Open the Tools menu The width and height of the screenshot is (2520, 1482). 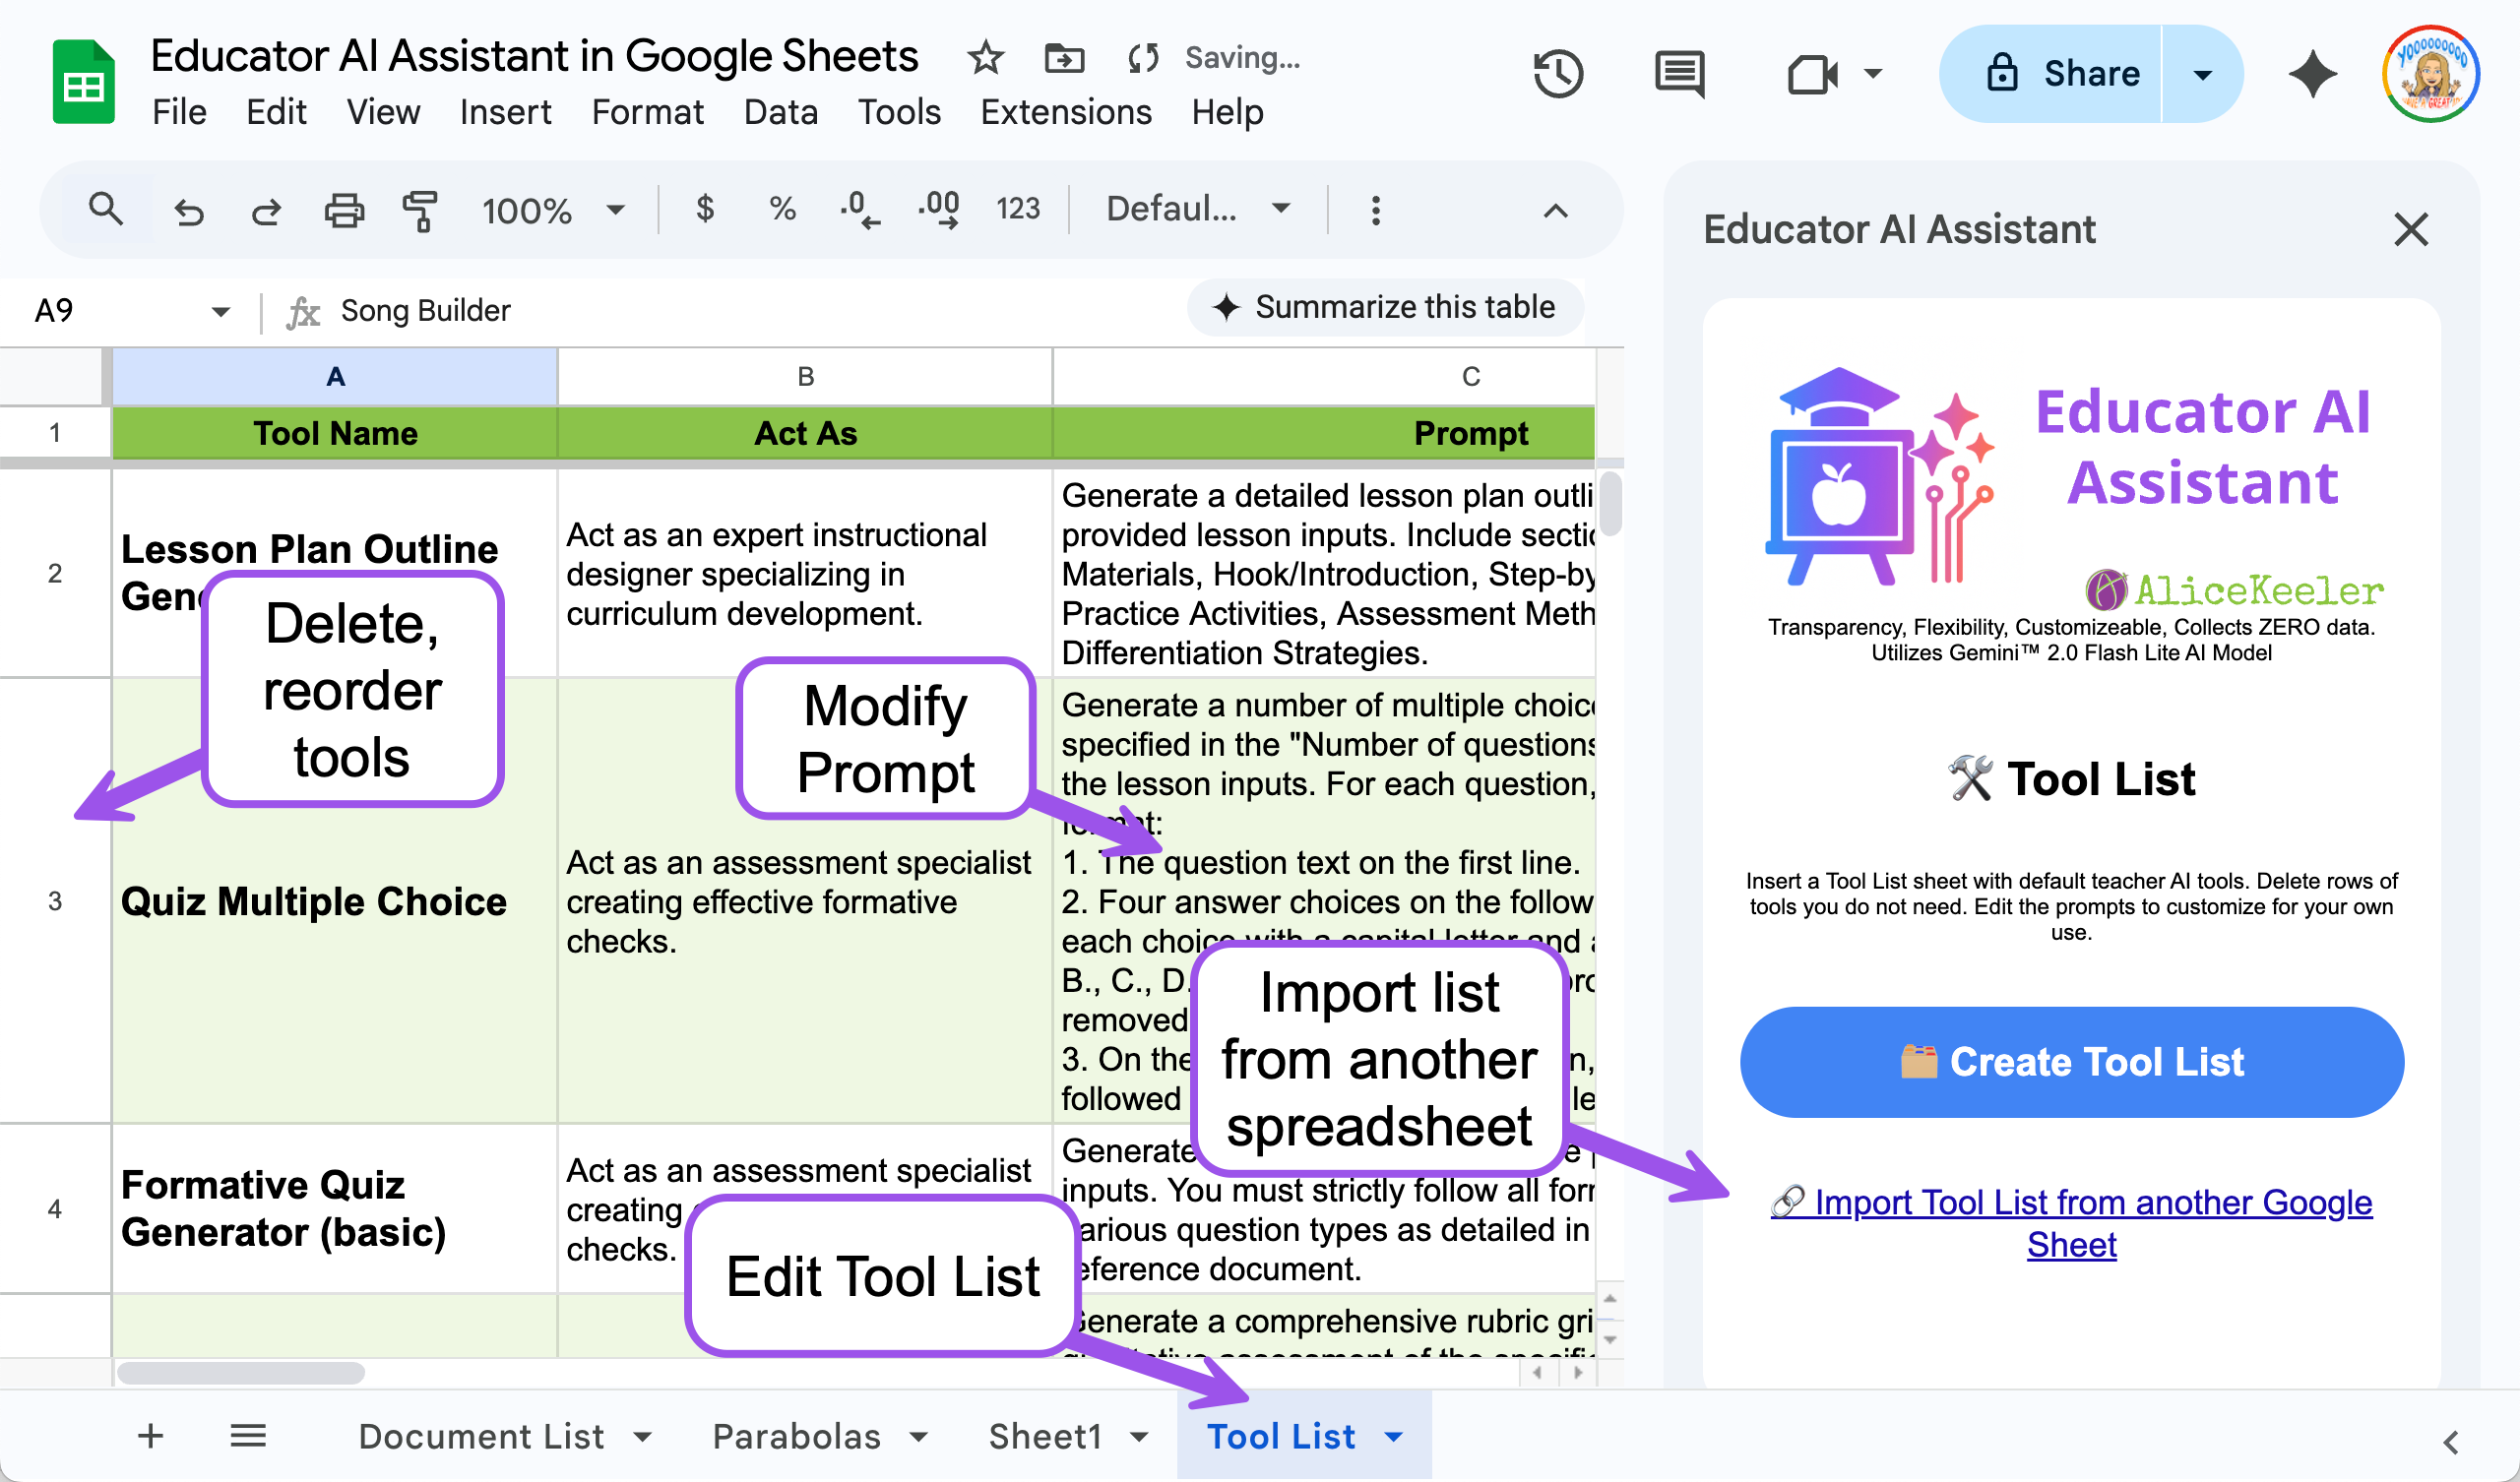point(899,112)
